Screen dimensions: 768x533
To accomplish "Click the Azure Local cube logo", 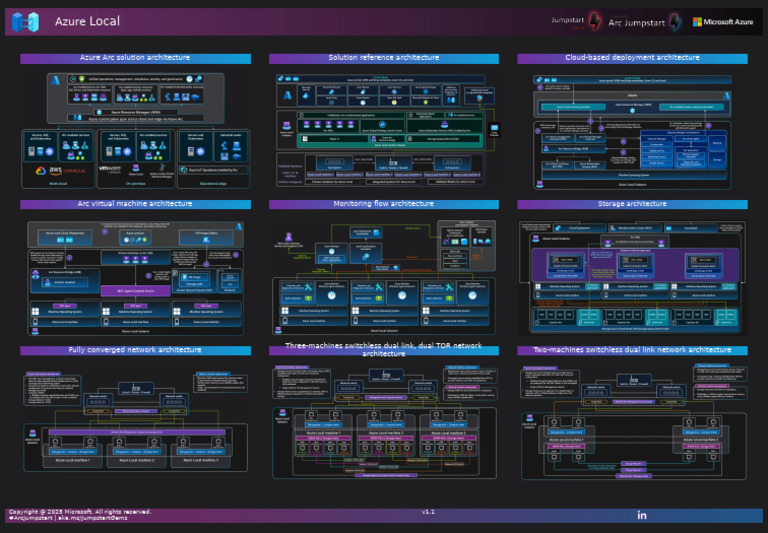I will pyautogui.click(x=25, y=22).
